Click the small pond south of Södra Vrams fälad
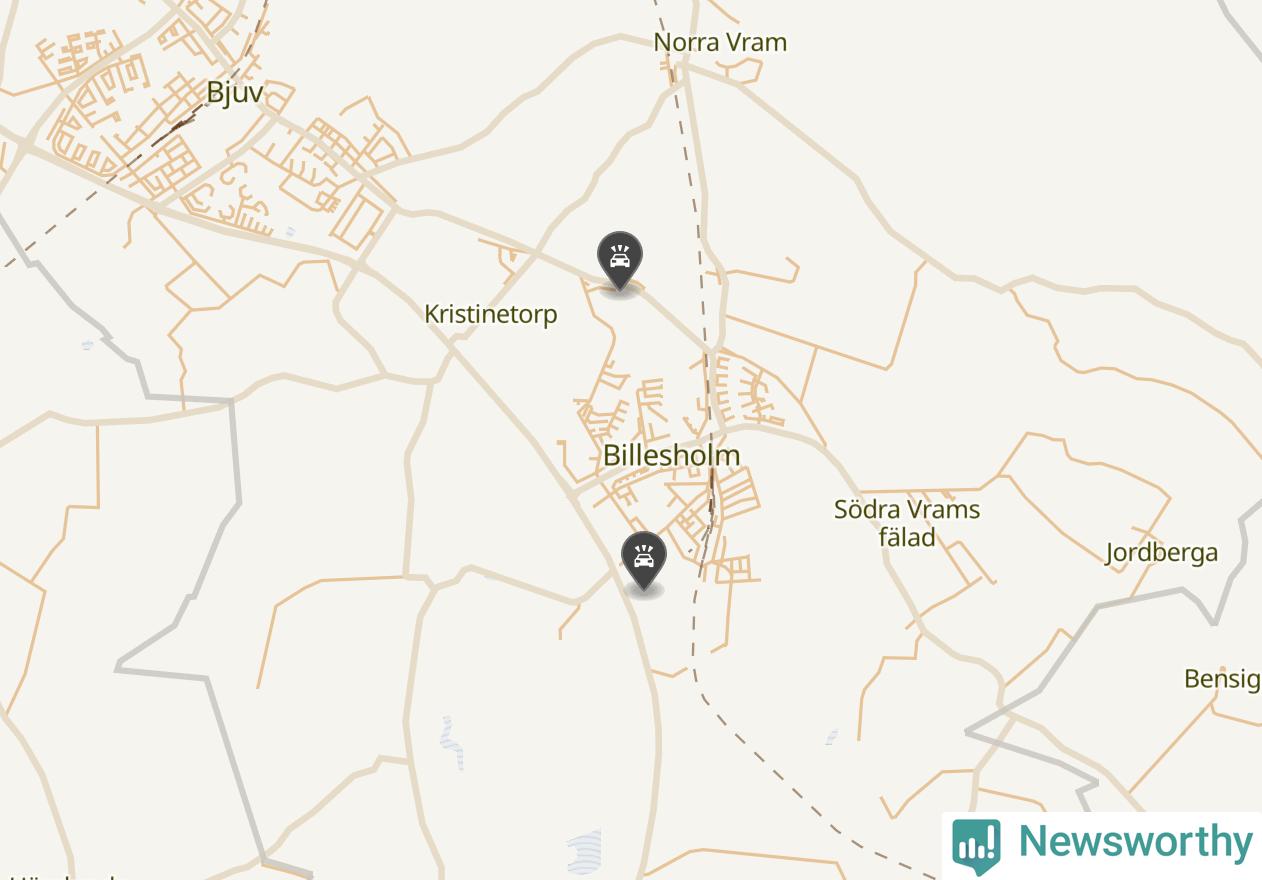Screen dimensions: 1262x880 point(832,737)
